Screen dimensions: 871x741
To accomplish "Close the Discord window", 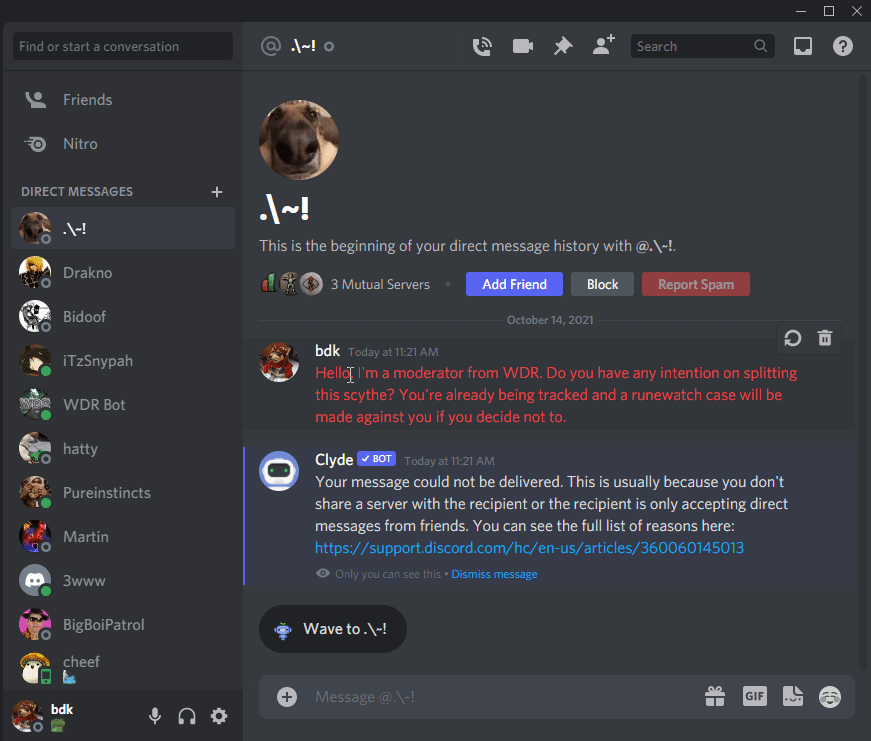I will pos(857,11).
